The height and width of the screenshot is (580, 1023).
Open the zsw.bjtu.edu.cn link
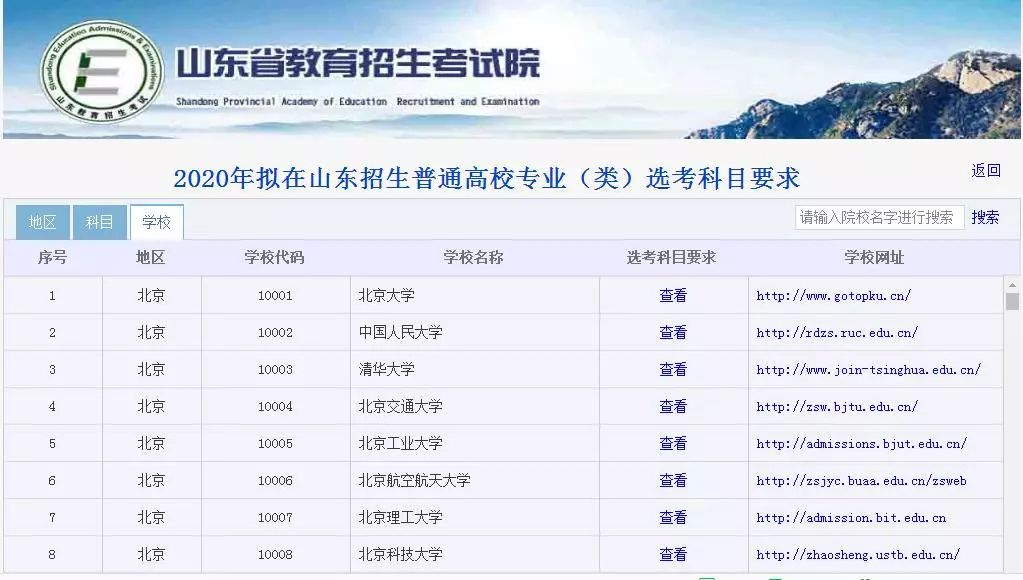click(x=837, y=406)
